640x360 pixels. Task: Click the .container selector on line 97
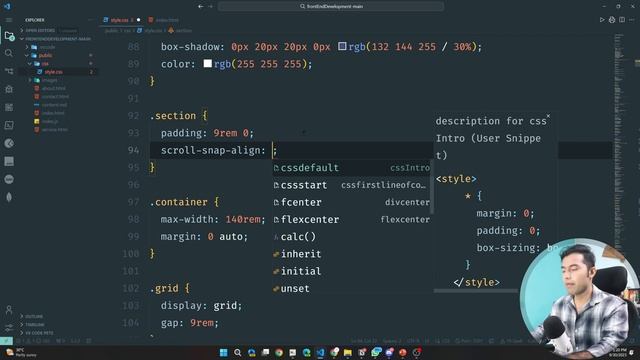[x=178, y=202]
